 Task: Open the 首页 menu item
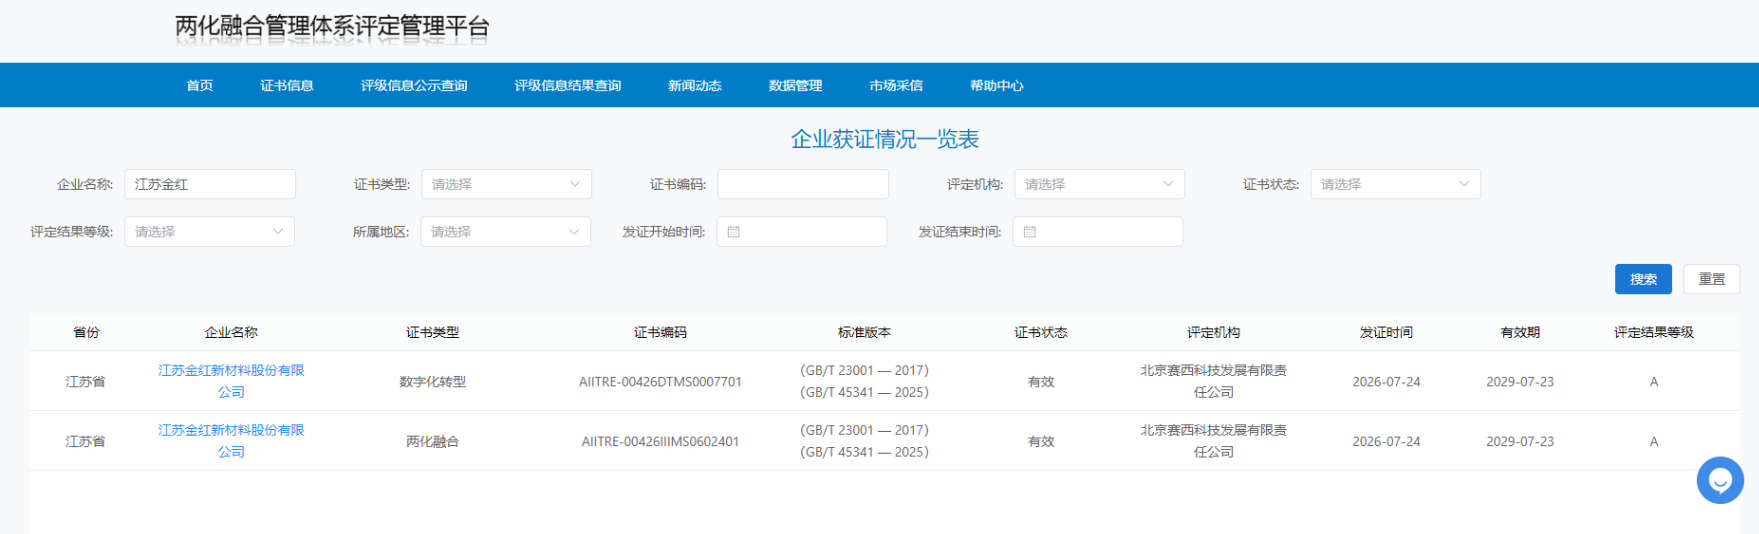point(199,85)
